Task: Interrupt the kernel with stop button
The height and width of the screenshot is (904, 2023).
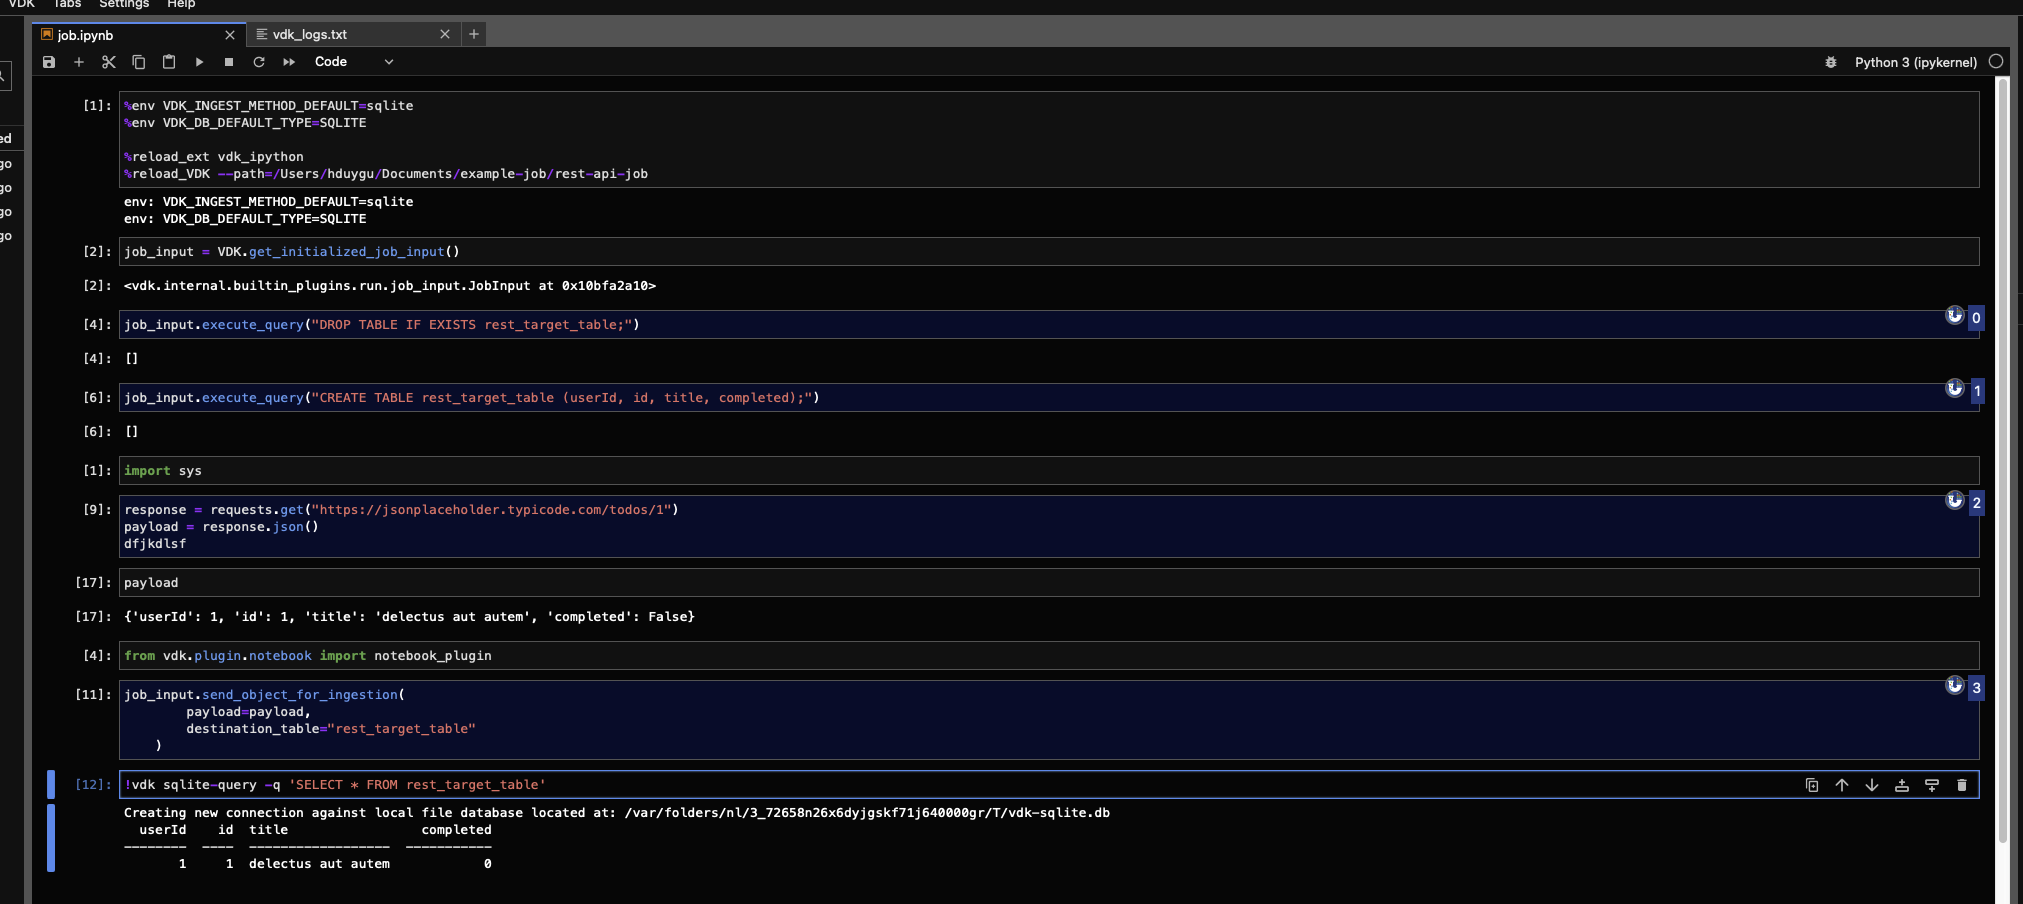Action: coord(228,61)
